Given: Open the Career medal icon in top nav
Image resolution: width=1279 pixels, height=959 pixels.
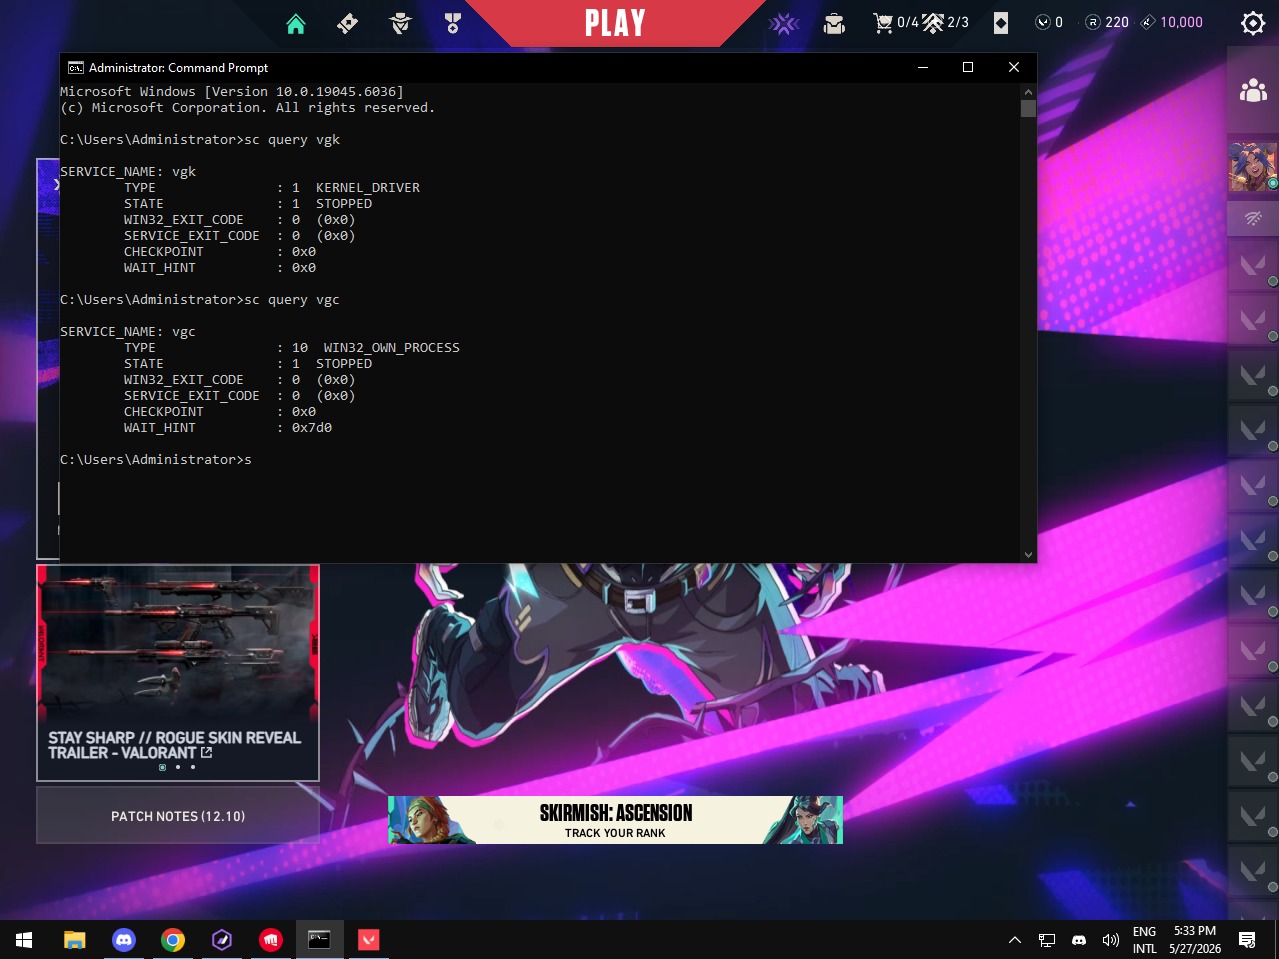Looking at the screenshot, I should coord(452,23).
